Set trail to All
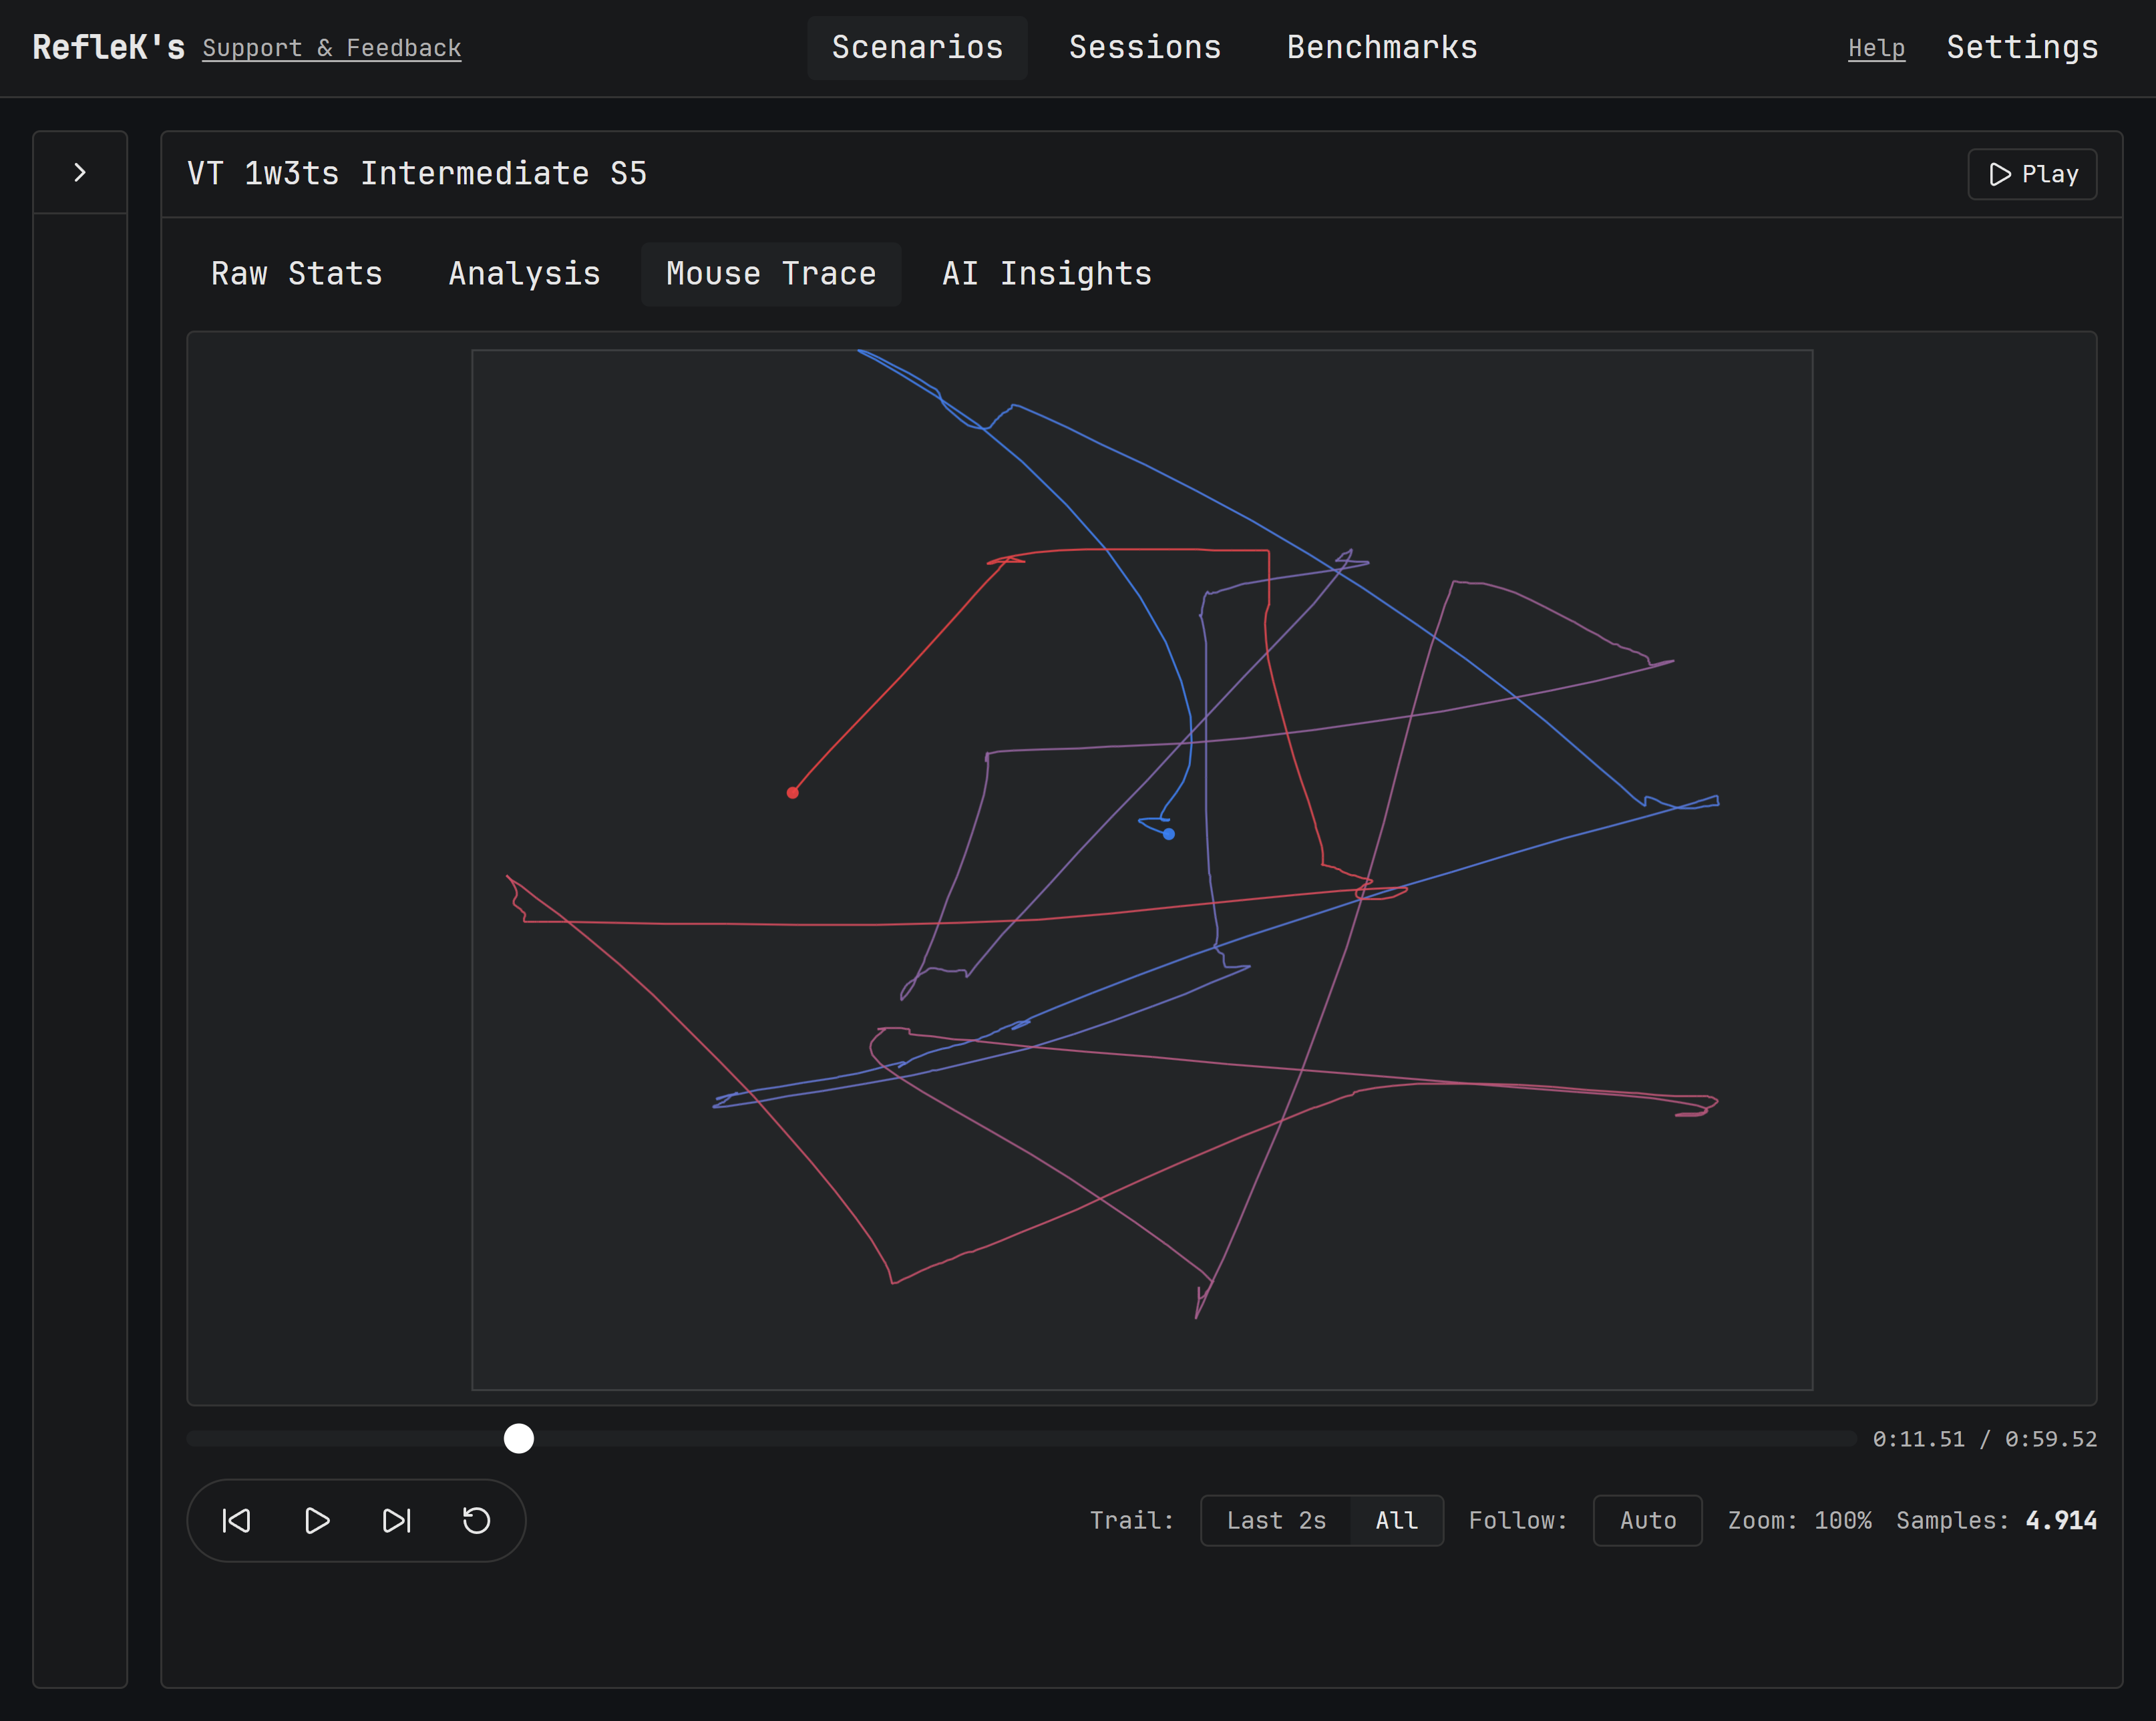Image resolution: width=2156 pixels, height=1721 pixels. click(1396, 1521)
